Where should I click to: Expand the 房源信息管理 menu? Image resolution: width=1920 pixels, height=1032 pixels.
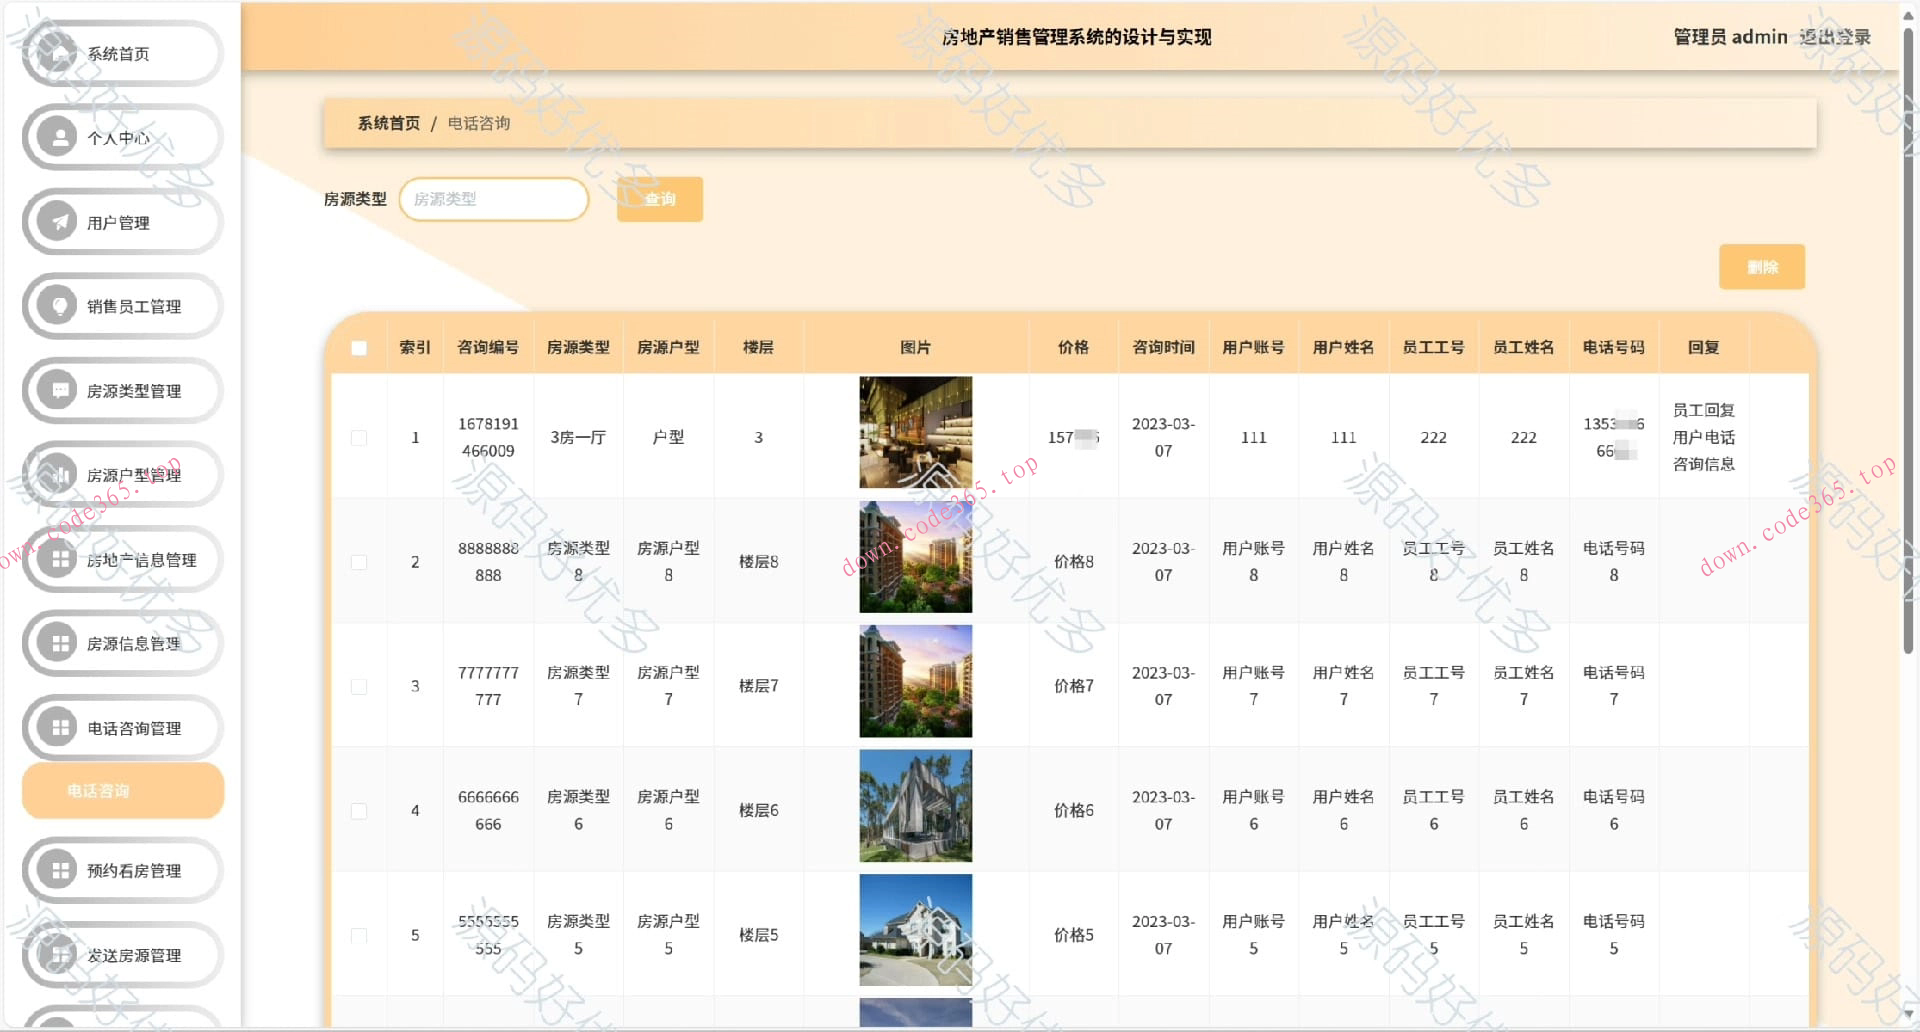[122, 644]
